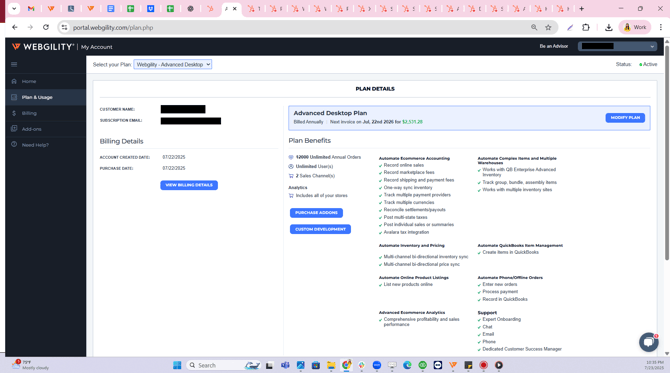Toggle the hamburger sidebar menu icon

click(14, 65)
